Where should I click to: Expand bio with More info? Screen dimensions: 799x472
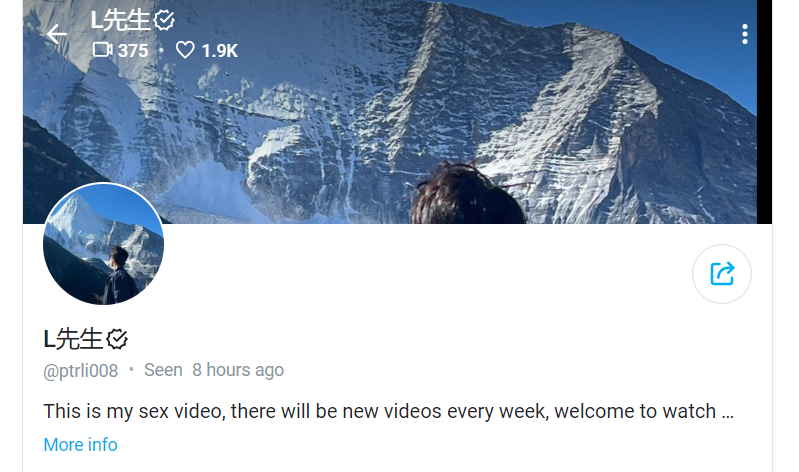81,444
